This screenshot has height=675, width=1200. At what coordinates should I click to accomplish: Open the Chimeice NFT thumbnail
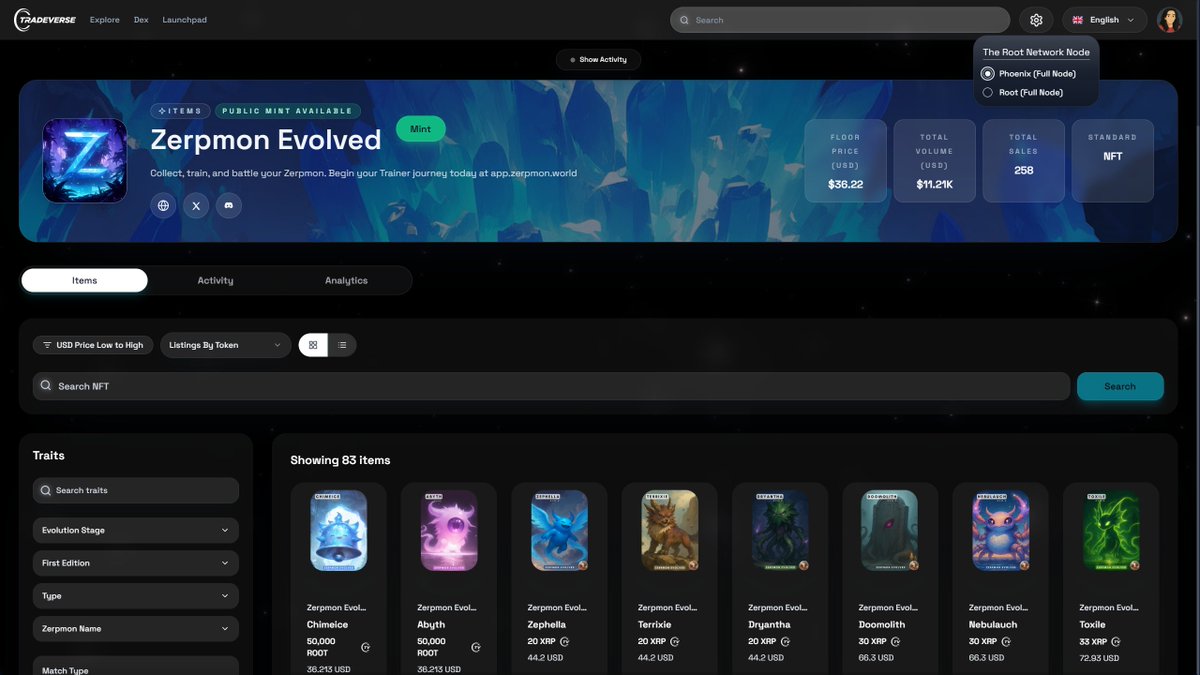tap(339, 530)
